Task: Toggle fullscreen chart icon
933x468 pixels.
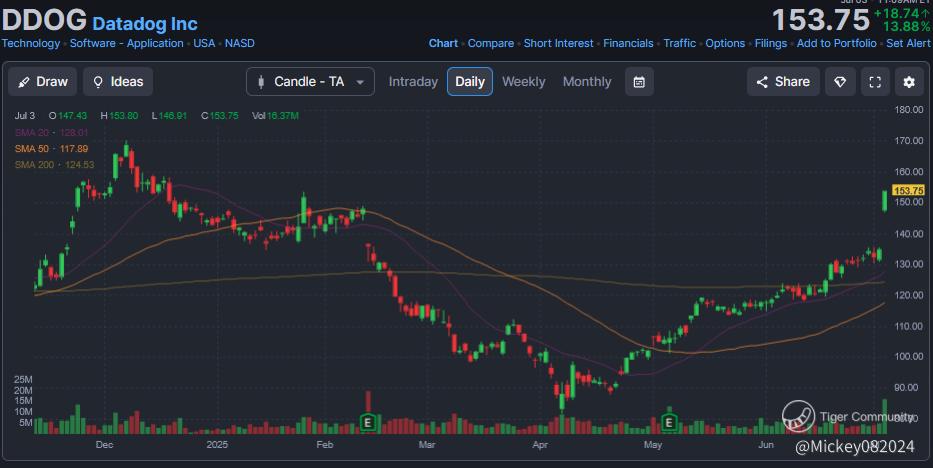Action: click(875, 81)
